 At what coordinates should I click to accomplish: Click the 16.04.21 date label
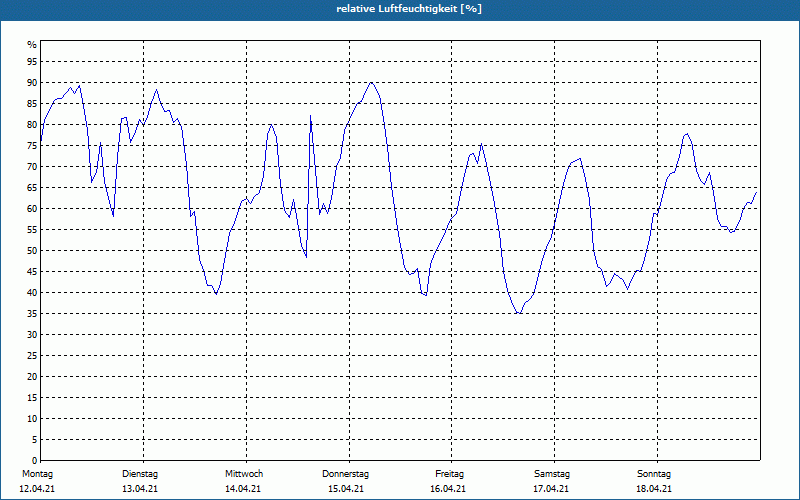(448, 489)
